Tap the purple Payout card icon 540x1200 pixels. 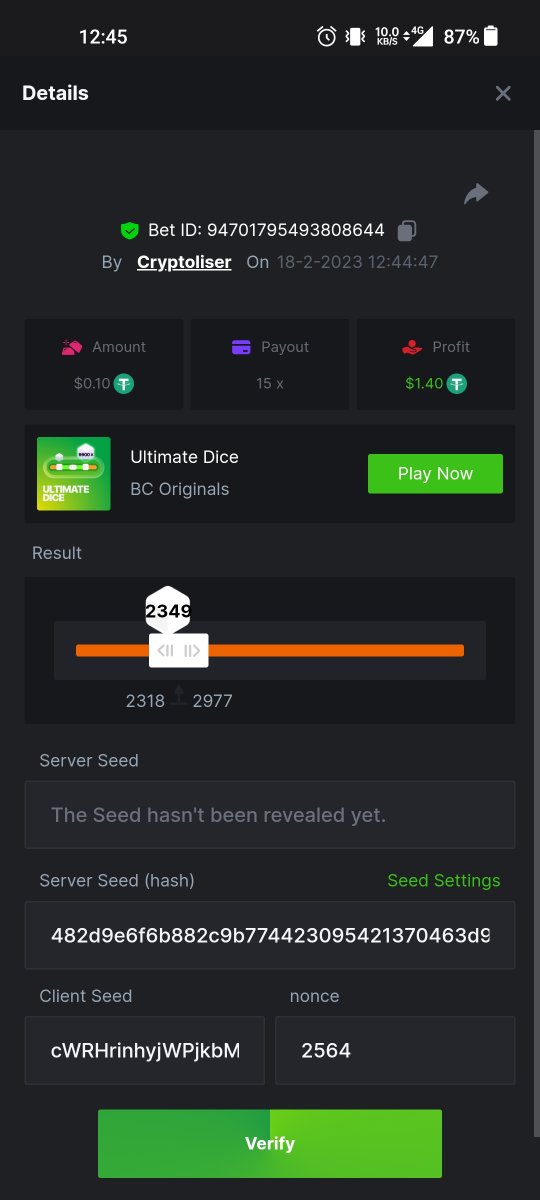click(241, 347)
